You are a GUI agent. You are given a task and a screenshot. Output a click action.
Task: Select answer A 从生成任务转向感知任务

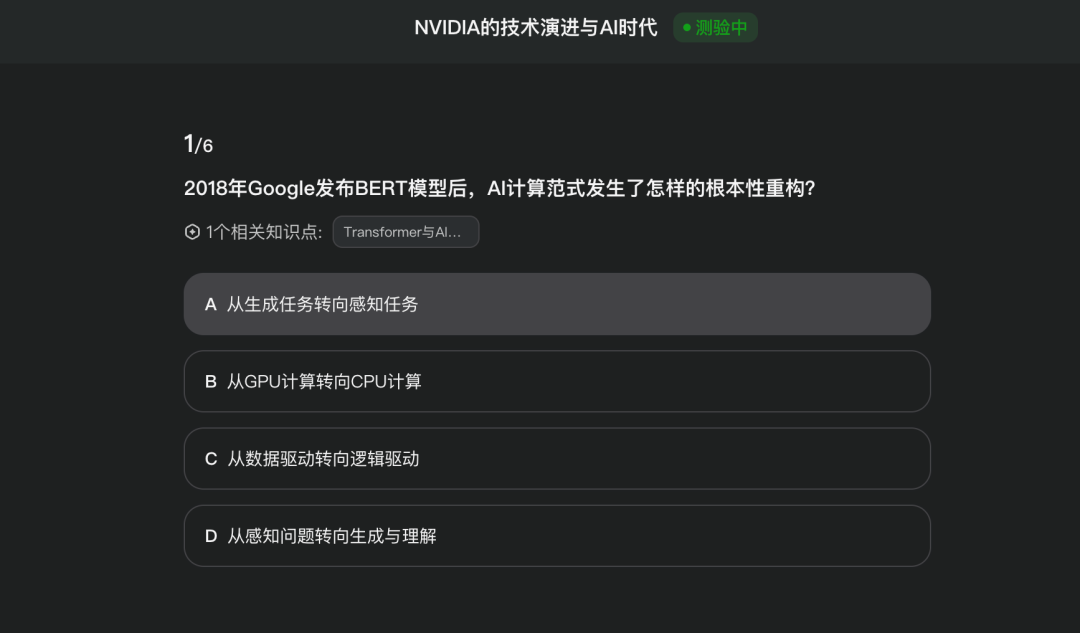coord(556,304)
